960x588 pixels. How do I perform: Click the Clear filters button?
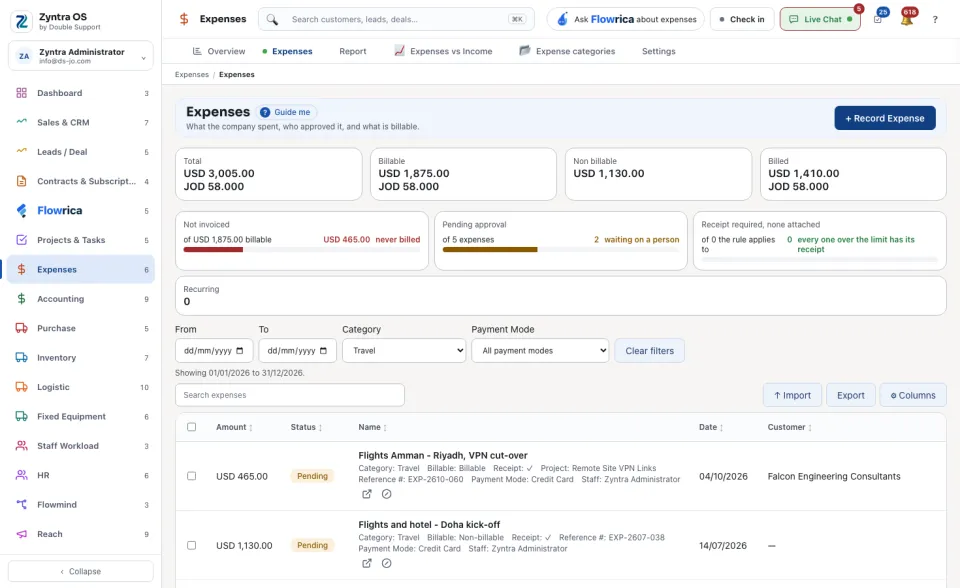(650, 351)
